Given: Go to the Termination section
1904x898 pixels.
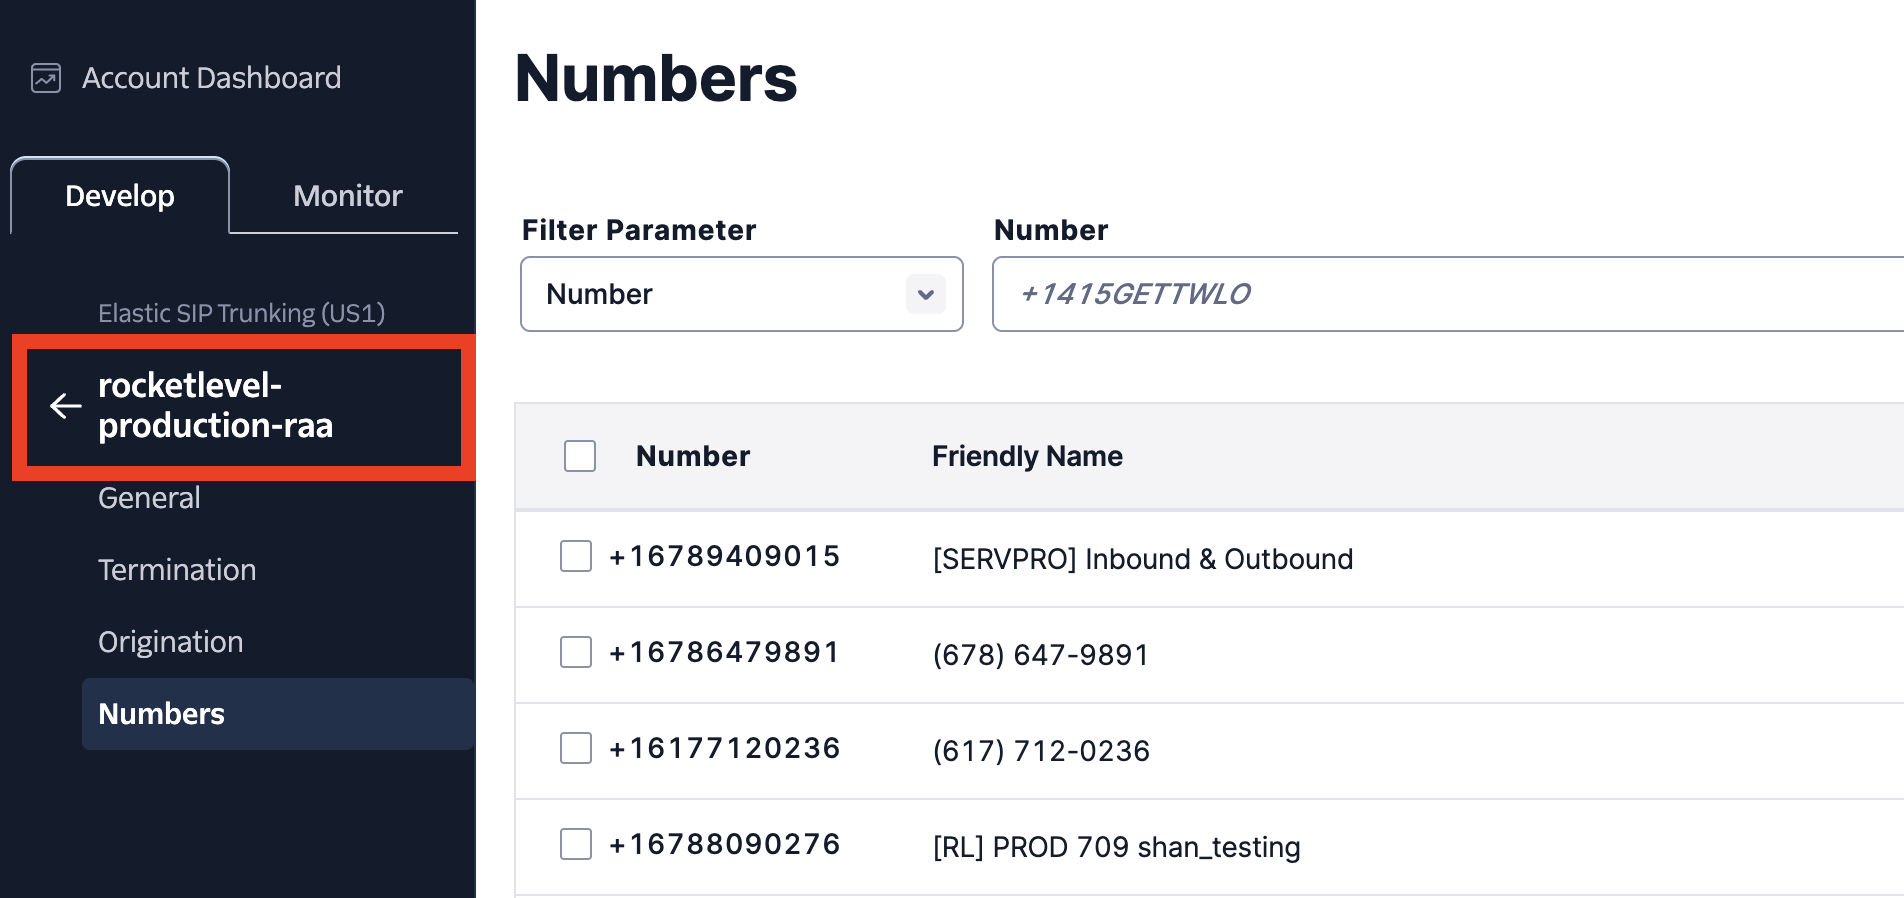Looking at the screenshot, I should pyautogui.click(x=177, y=570).
